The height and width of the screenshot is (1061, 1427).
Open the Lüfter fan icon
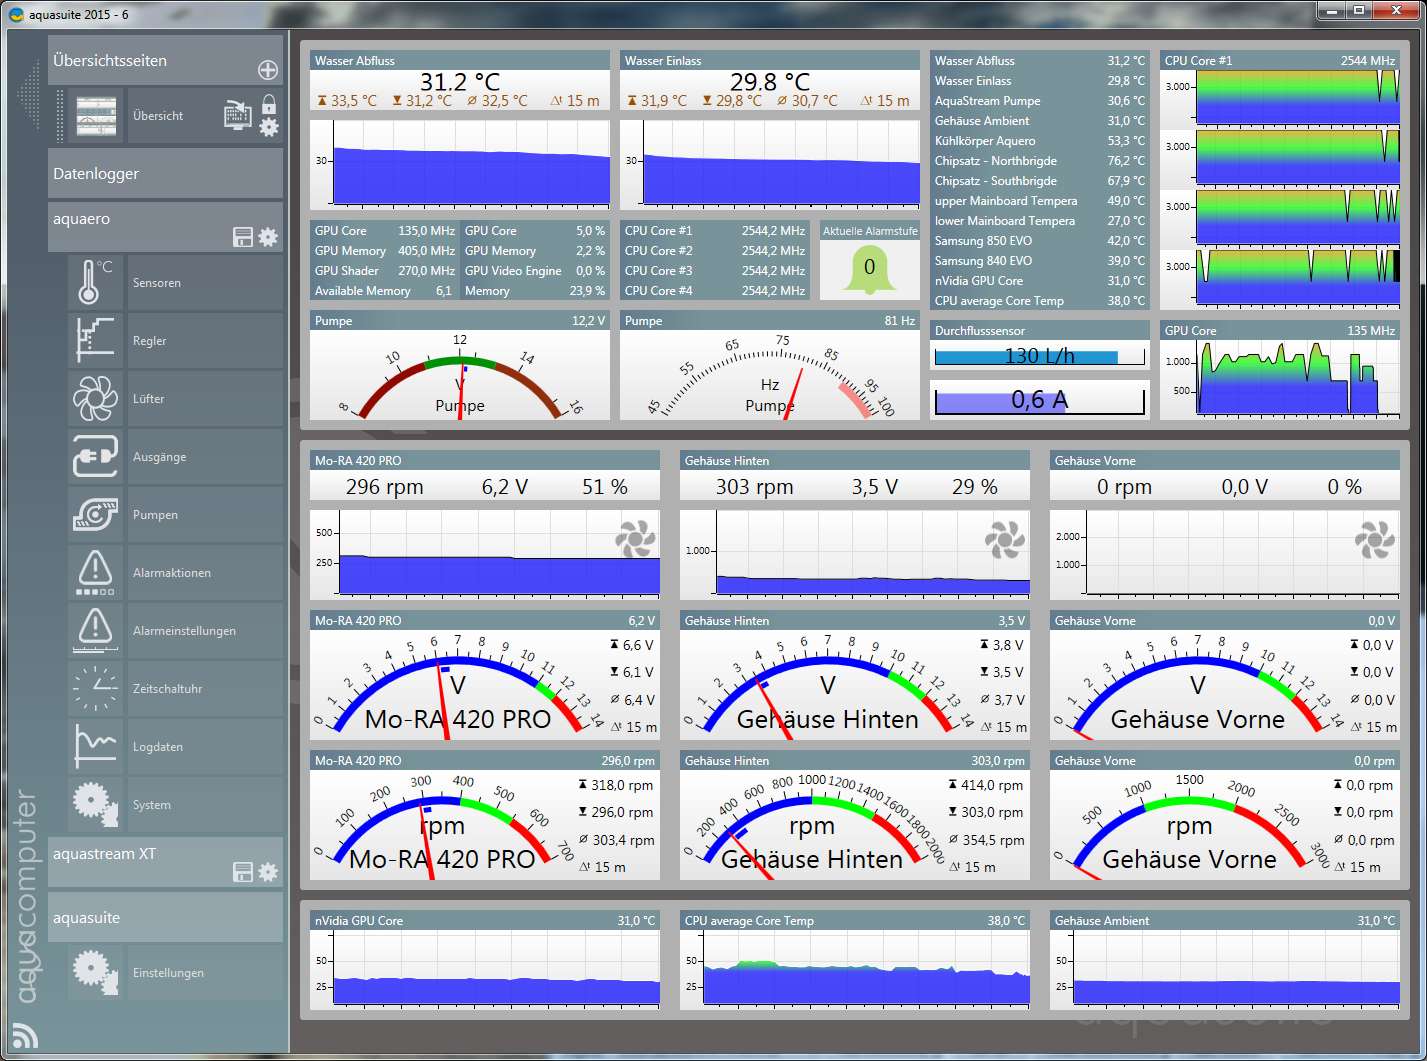[x=95, y=399]
